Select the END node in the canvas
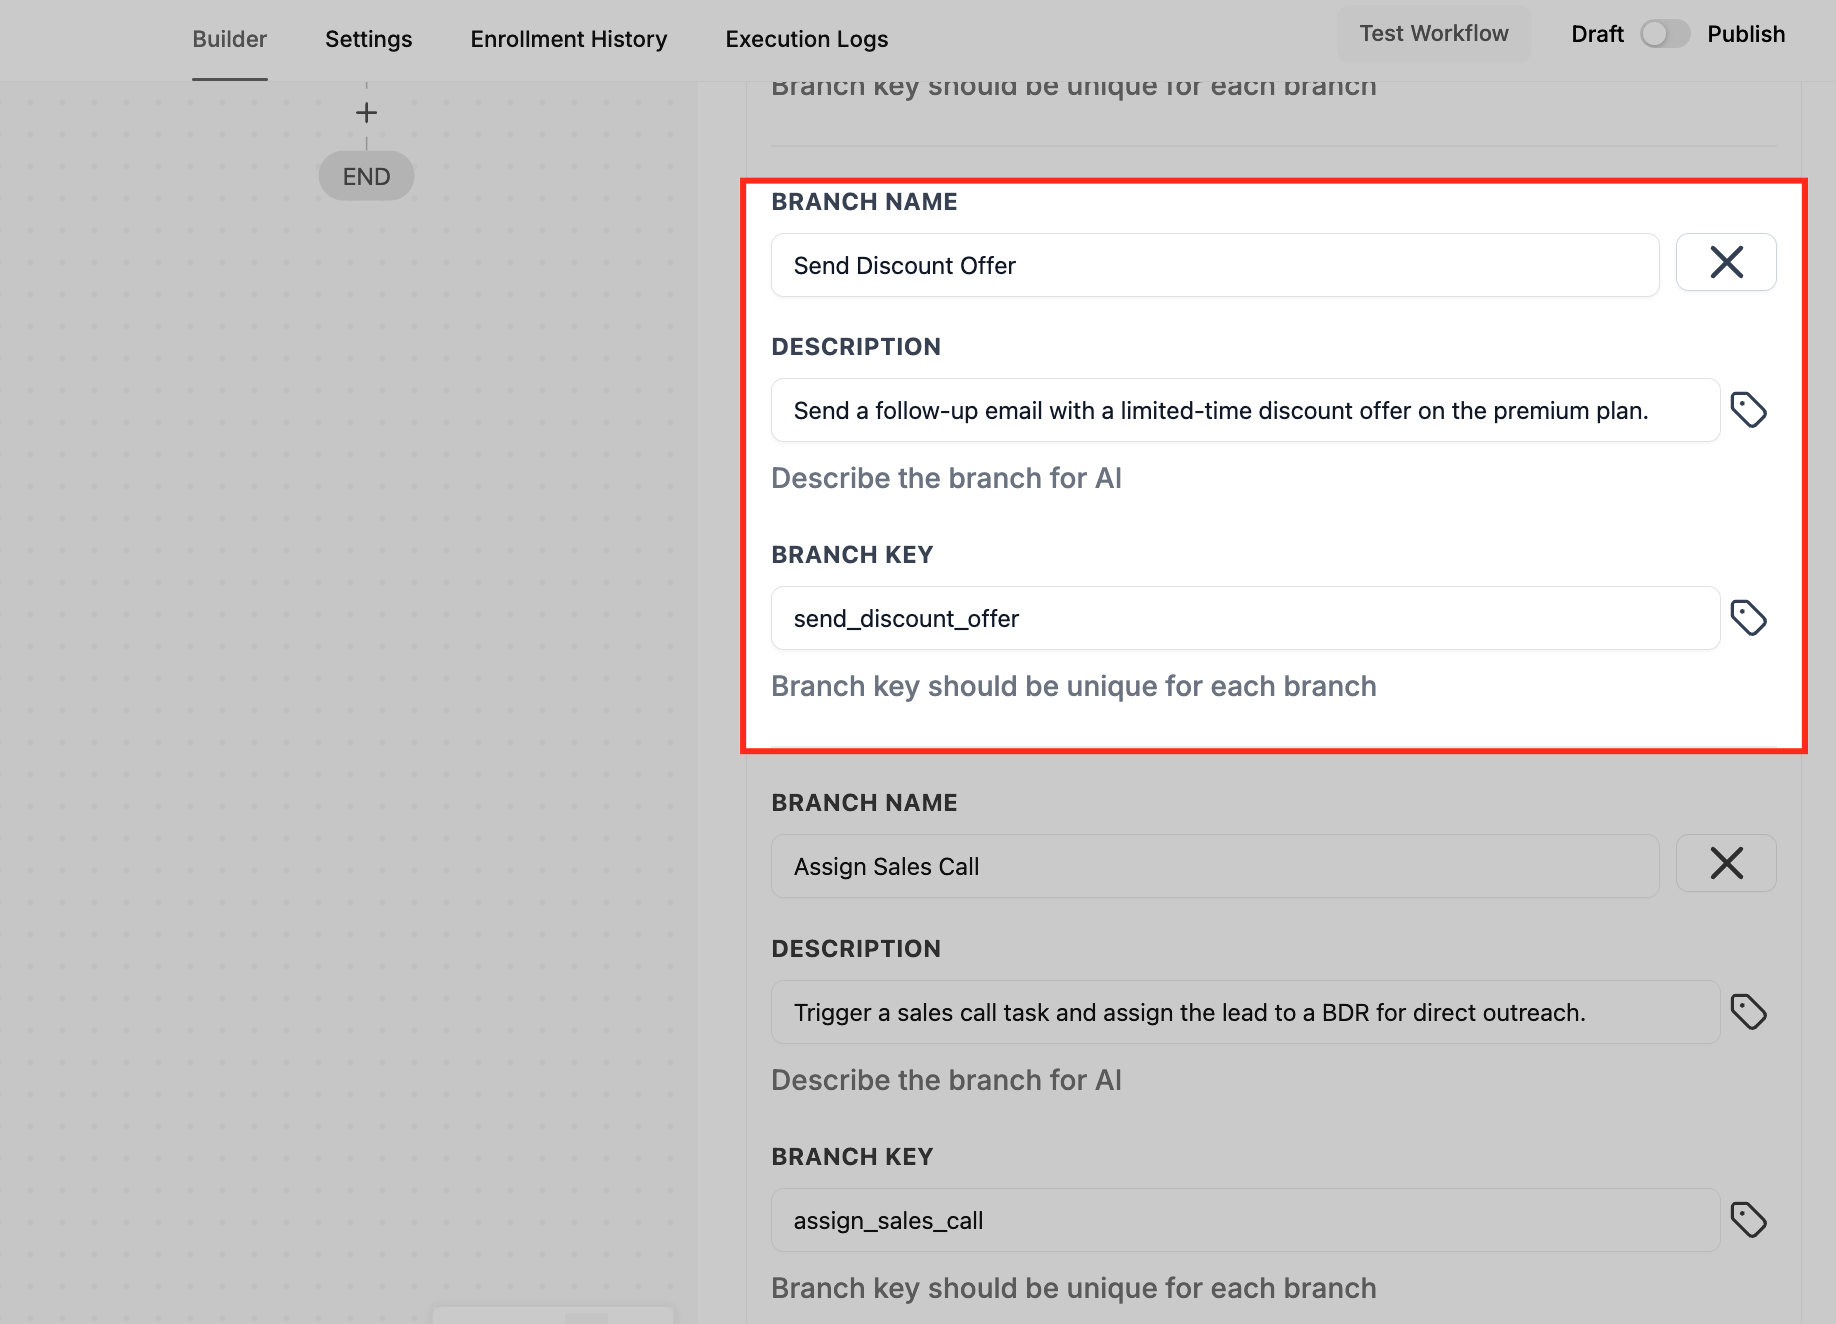 (x=366, y=176)
